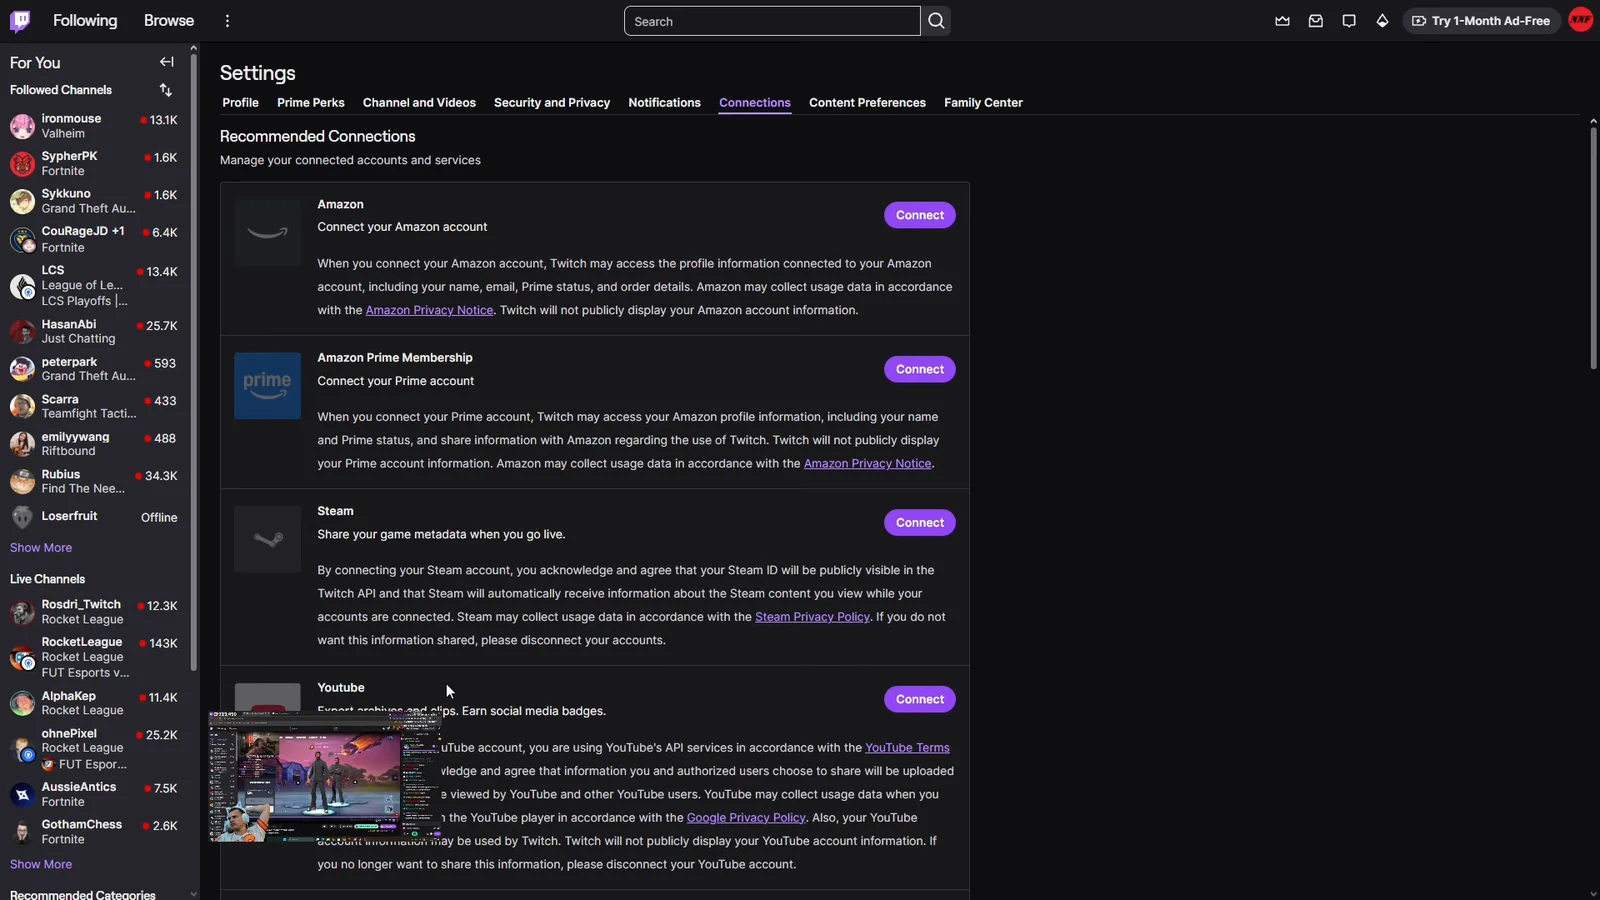The height and width of the screenshot is (900, 1600).
Task: Sort the Followed Channels list
Action: point(166,90)
